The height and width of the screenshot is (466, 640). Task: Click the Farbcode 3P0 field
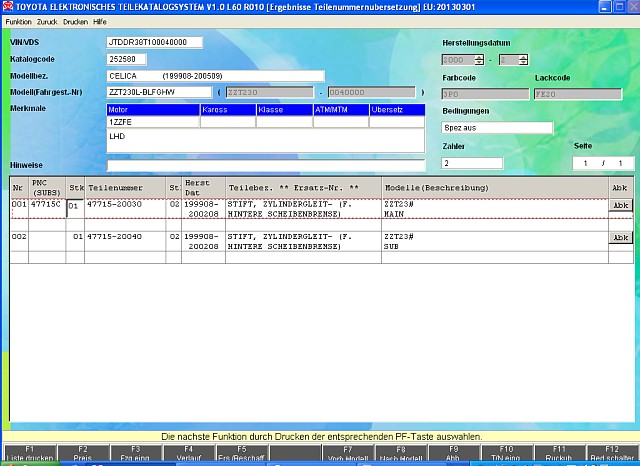[x=485, y=94]
